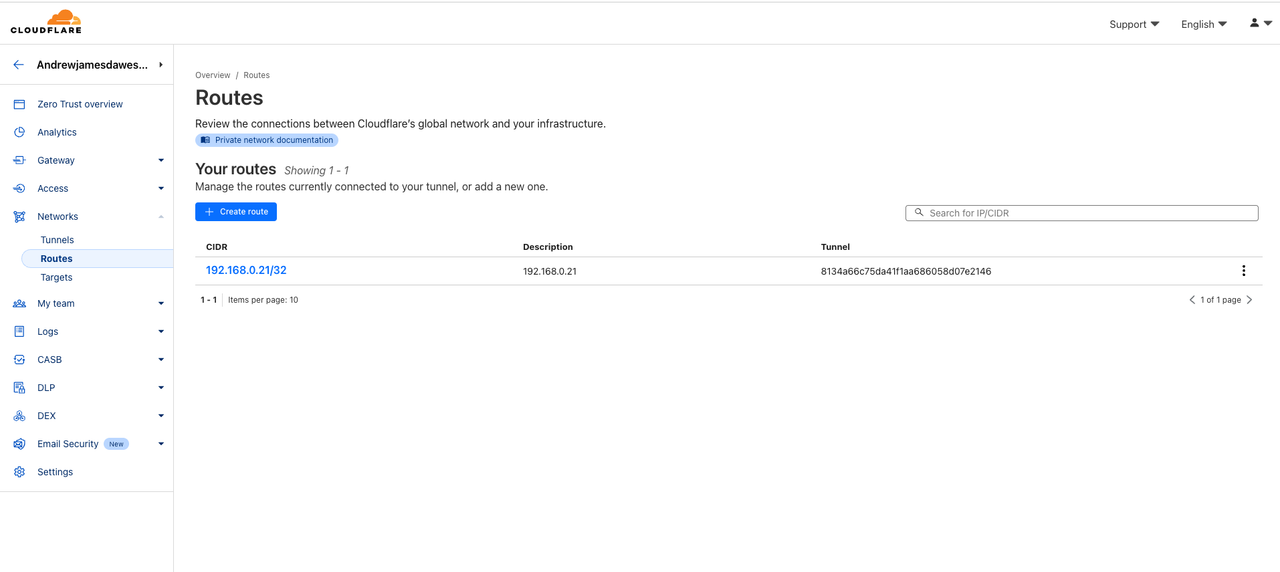The width and height of the screenshot is (1280, 572).
Task: Click the Items per page: 10 text
Action: tap(263, 300)
